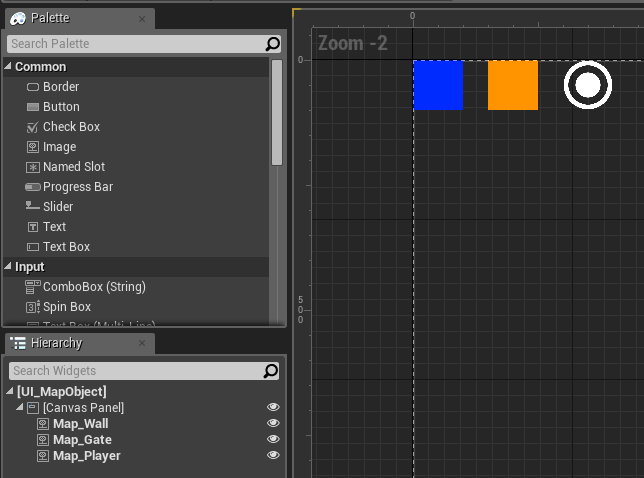Screen dimensions: 644x478
Task: Select the Map_Player row in Hierarchy
Action: point(144,456)
